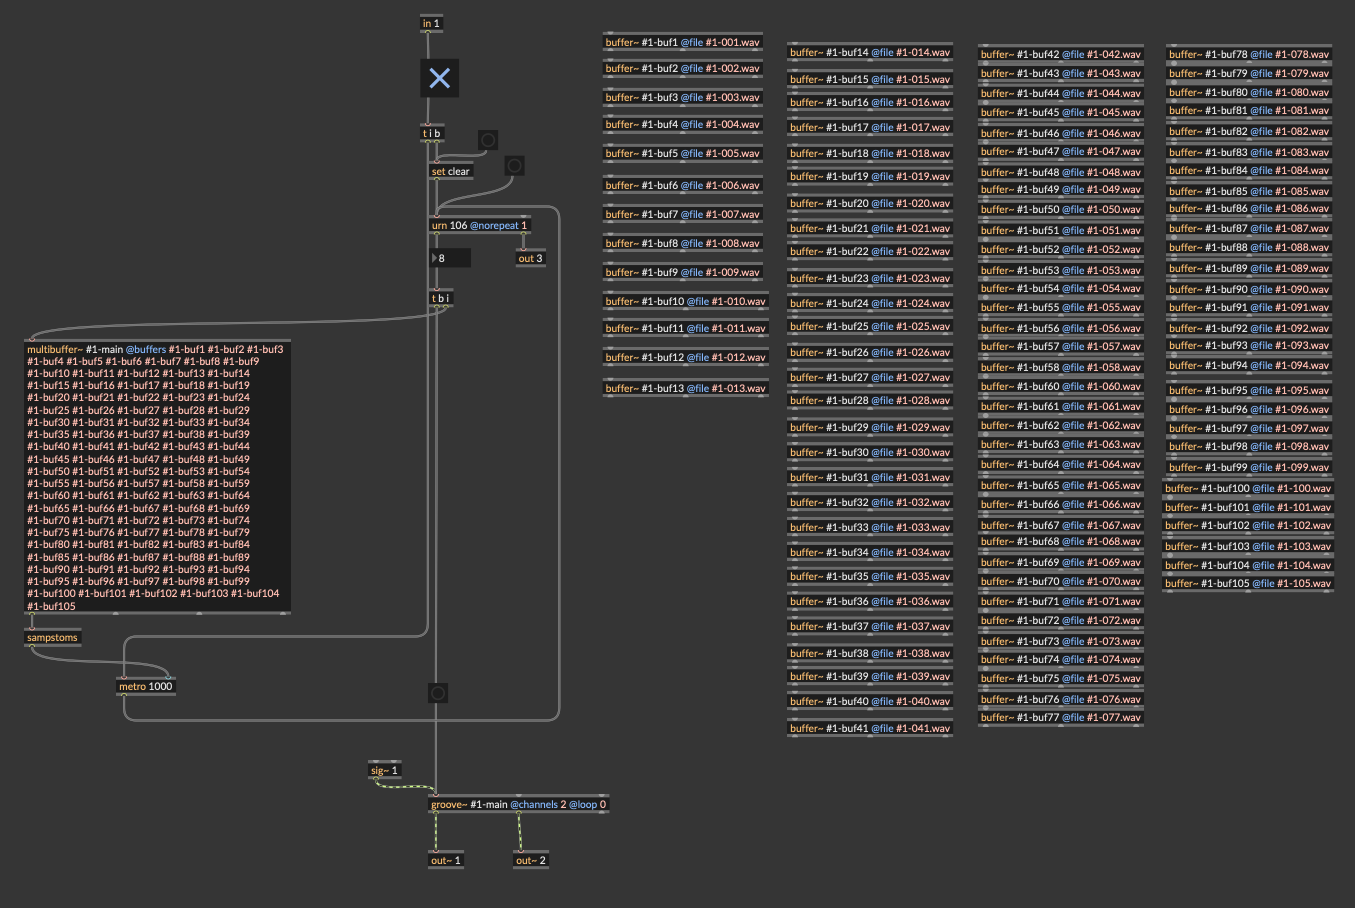Click the bang button below metro line
The width and height of the screenshot is (1355, 908).
[437, 692]
